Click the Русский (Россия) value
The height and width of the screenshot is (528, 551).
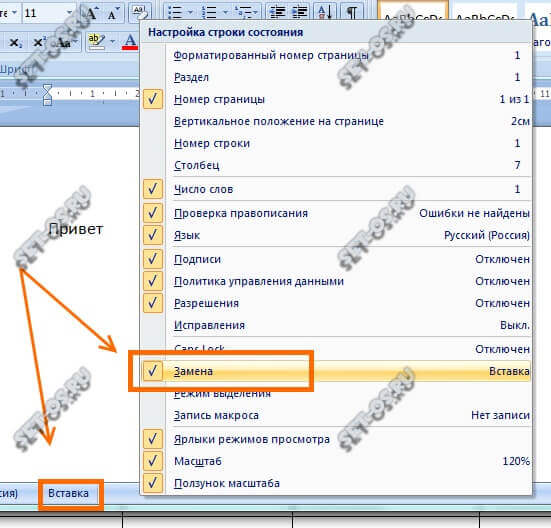coord(487,235)
